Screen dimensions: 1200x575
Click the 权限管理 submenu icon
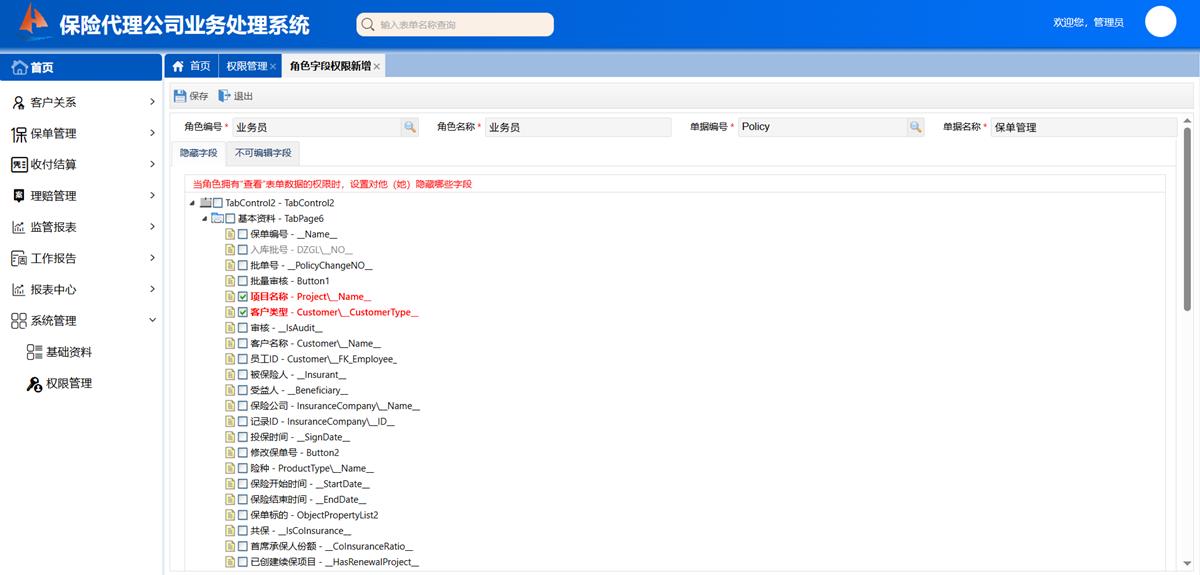pos(34,383)
